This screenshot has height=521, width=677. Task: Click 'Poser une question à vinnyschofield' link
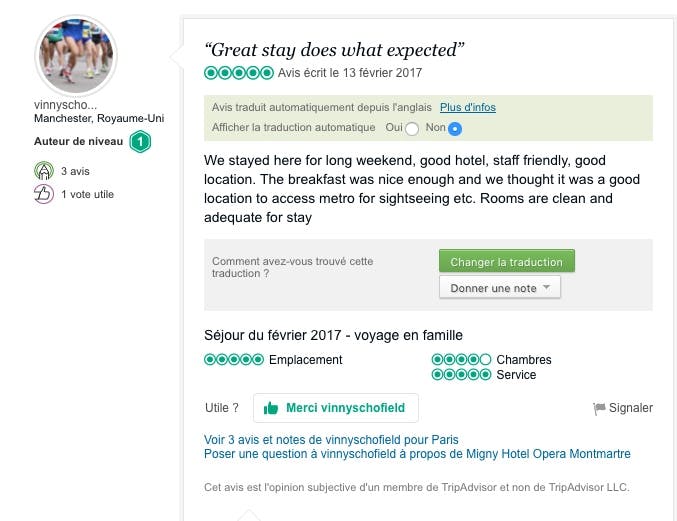417,454
